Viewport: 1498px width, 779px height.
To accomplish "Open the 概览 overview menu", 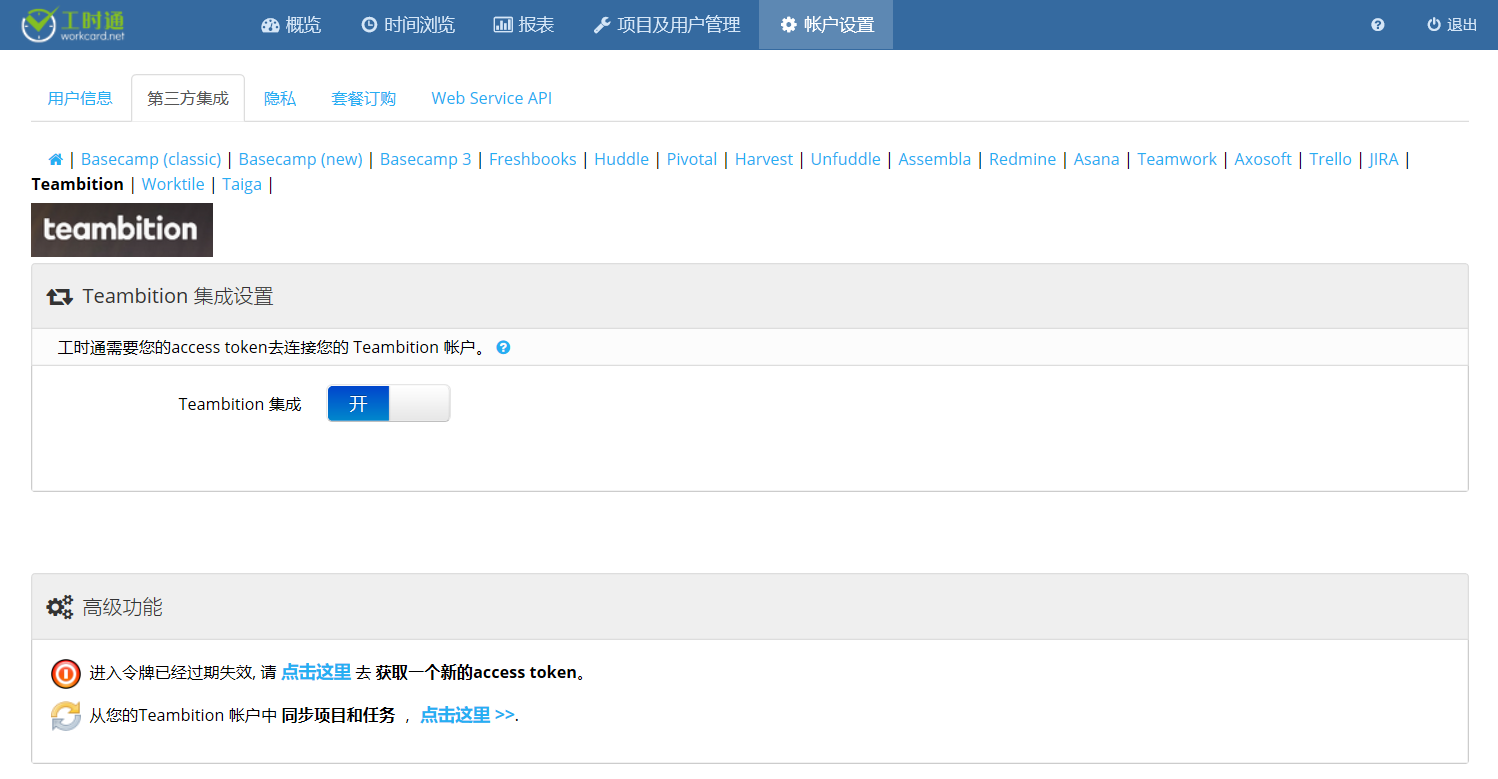I will [x=291, y=25].
